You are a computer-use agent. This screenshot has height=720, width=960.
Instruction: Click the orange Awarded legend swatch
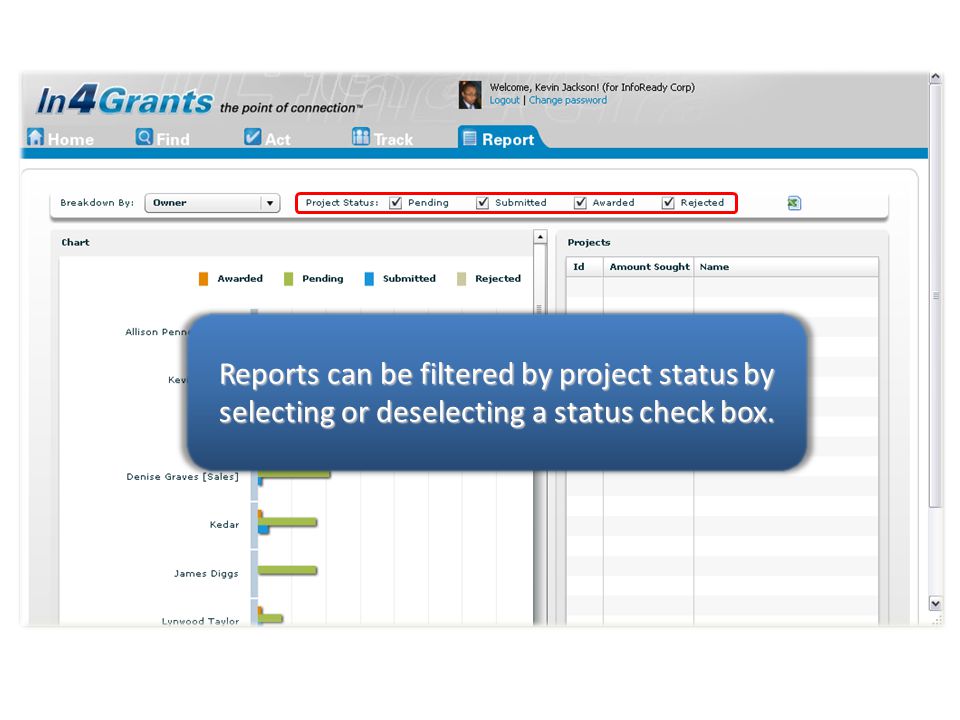click(203, 279)
